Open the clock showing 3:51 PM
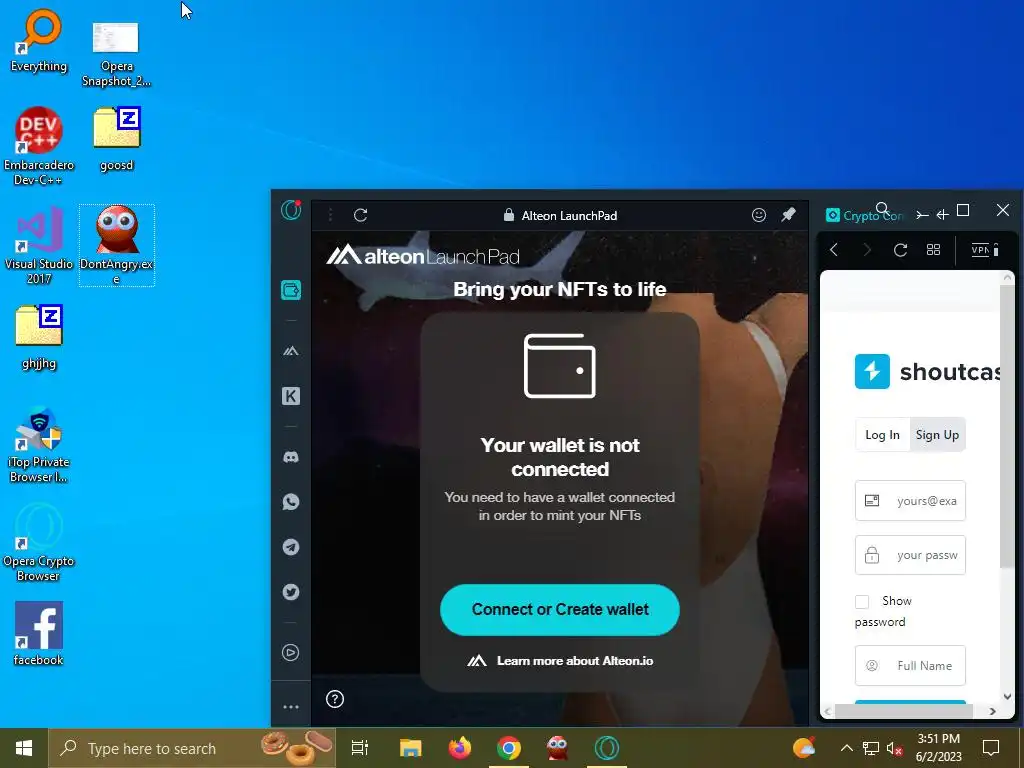 938,748
